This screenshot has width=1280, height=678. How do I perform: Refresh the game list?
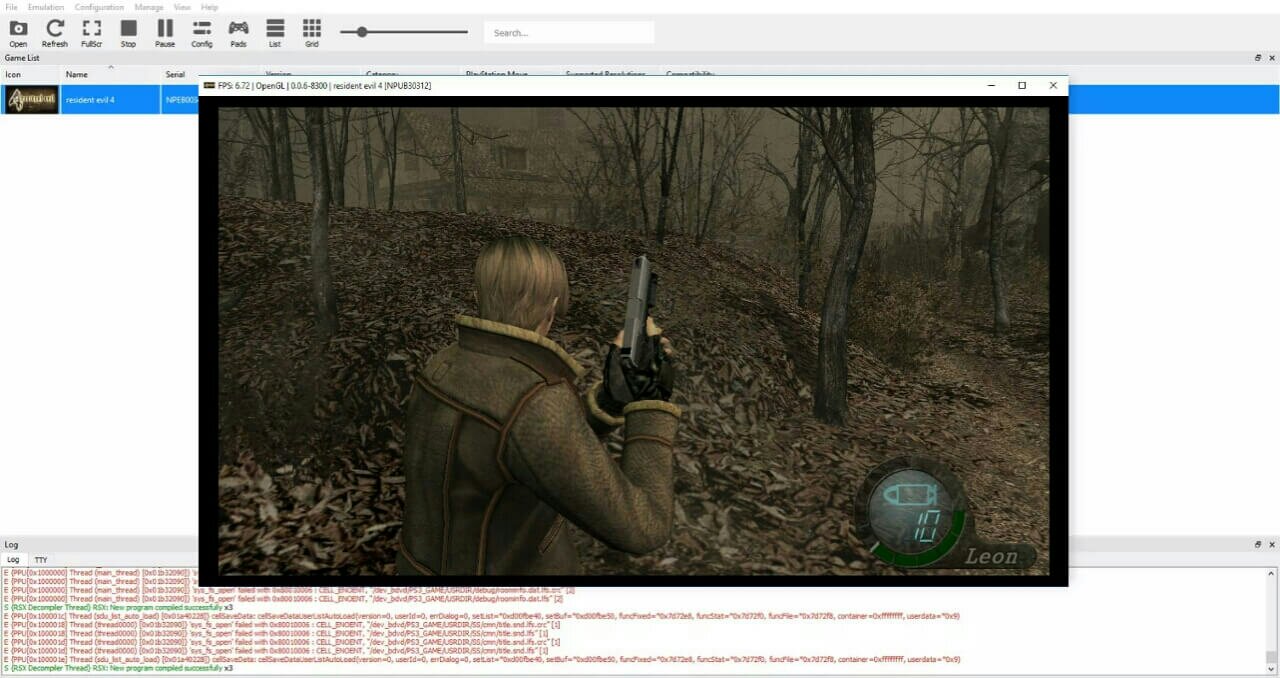[x=55, y=33]
